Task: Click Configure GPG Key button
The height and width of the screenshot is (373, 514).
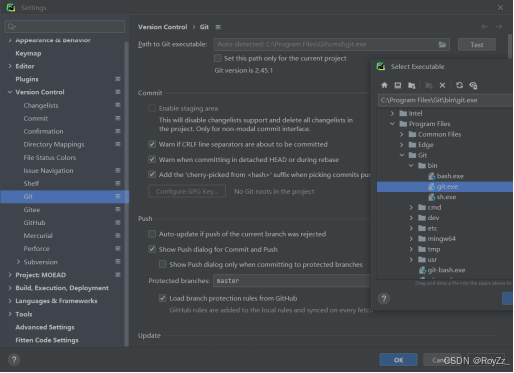Action: click(x=187, y=191)
